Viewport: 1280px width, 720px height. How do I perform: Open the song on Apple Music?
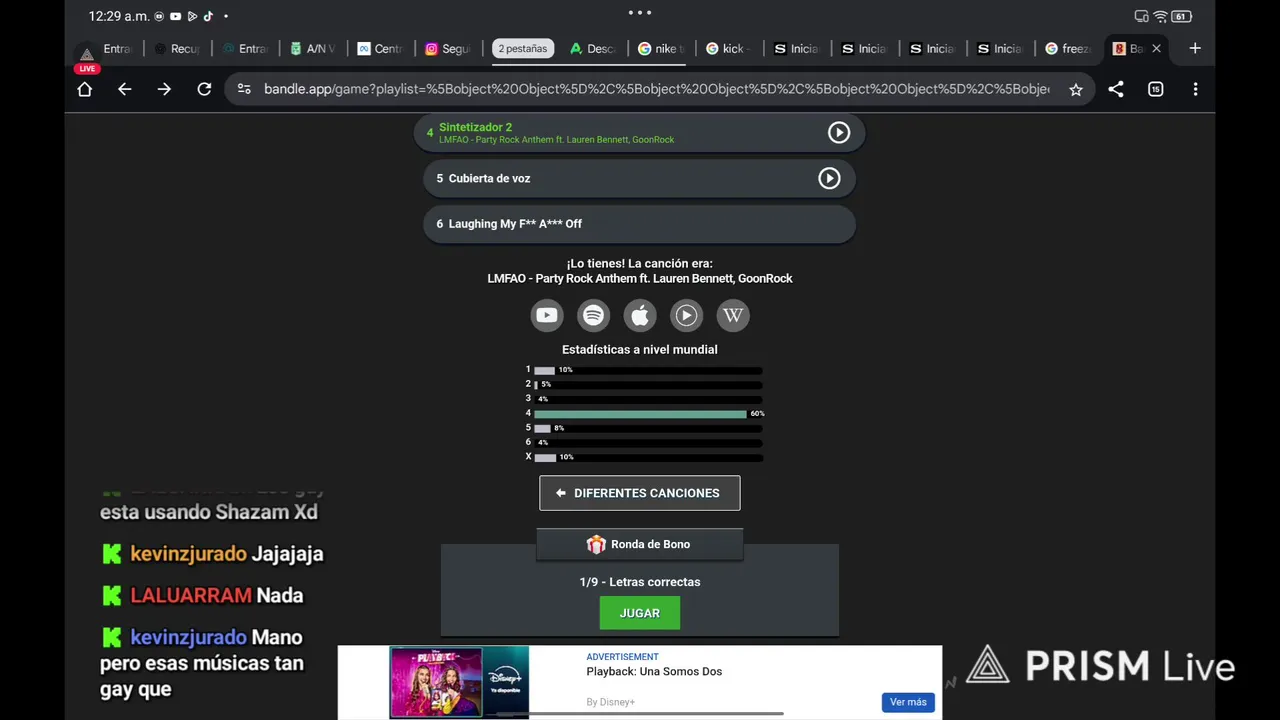coord(640,315)
